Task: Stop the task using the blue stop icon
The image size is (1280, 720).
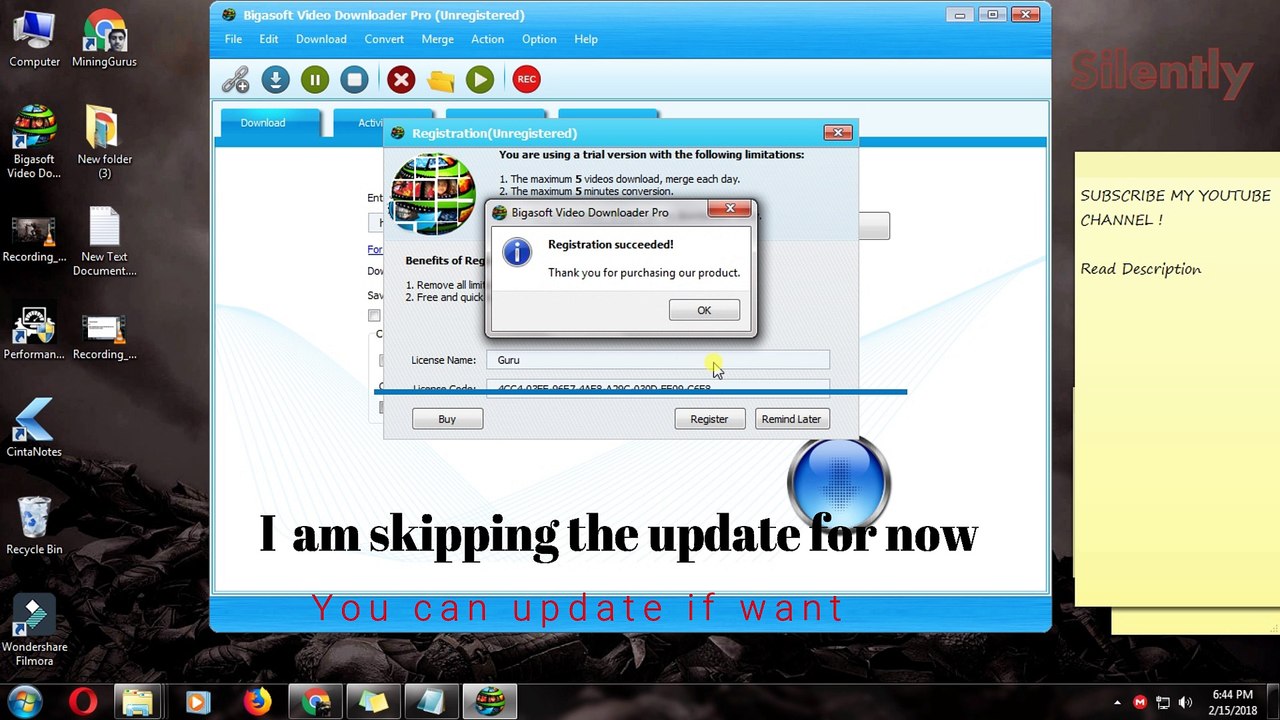Action: [354, 79]
